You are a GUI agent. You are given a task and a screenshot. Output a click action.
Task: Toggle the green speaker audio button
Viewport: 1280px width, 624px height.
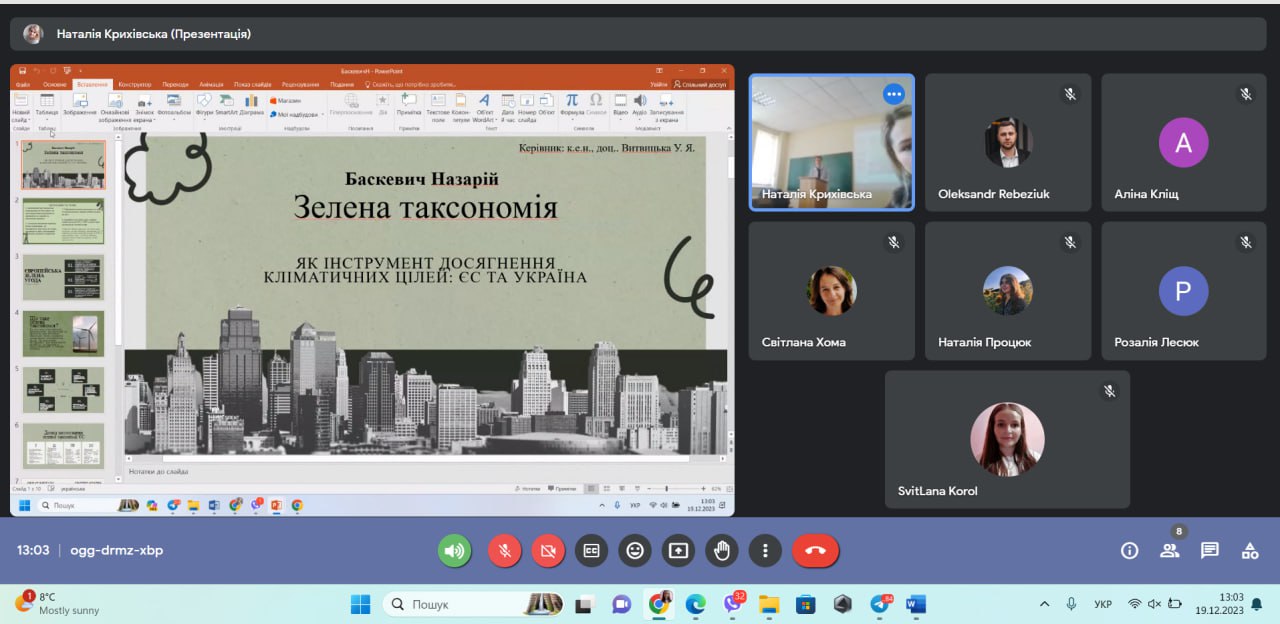point(455,550)
